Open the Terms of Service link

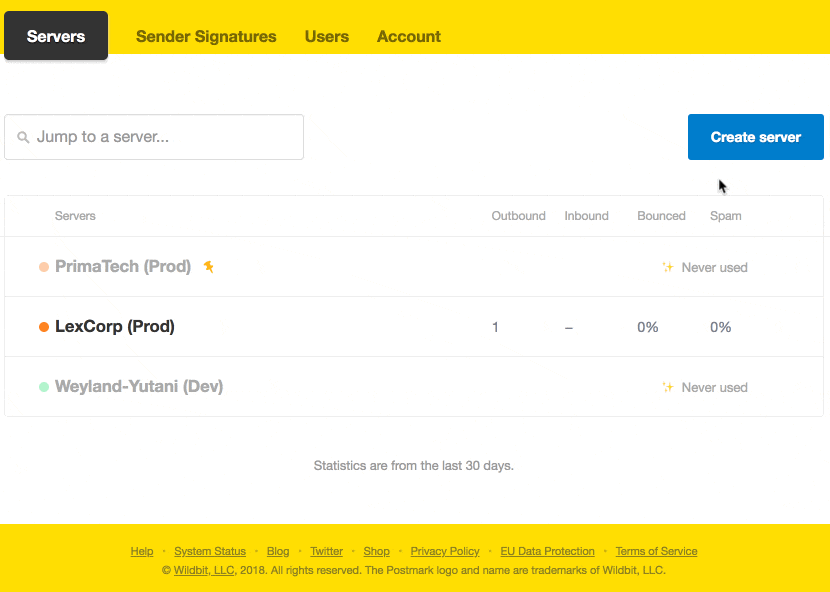656,551
